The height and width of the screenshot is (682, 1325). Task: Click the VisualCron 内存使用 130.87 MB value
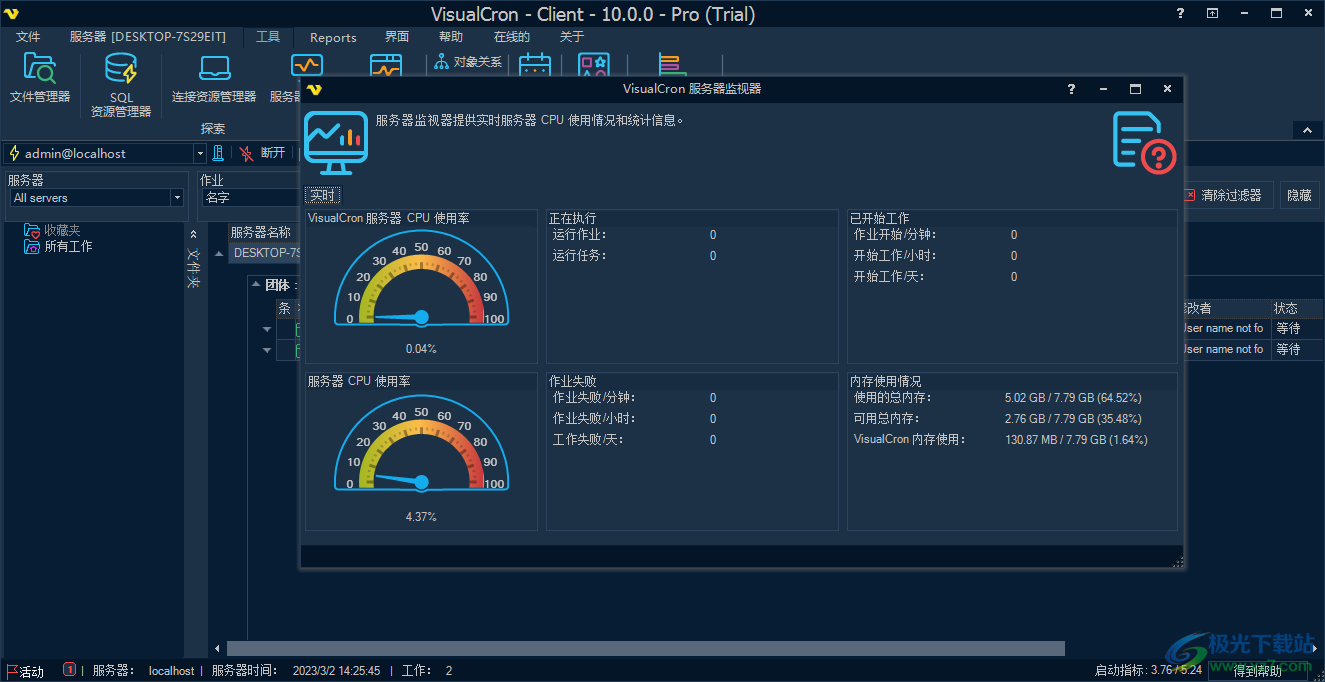(1076, 440)
